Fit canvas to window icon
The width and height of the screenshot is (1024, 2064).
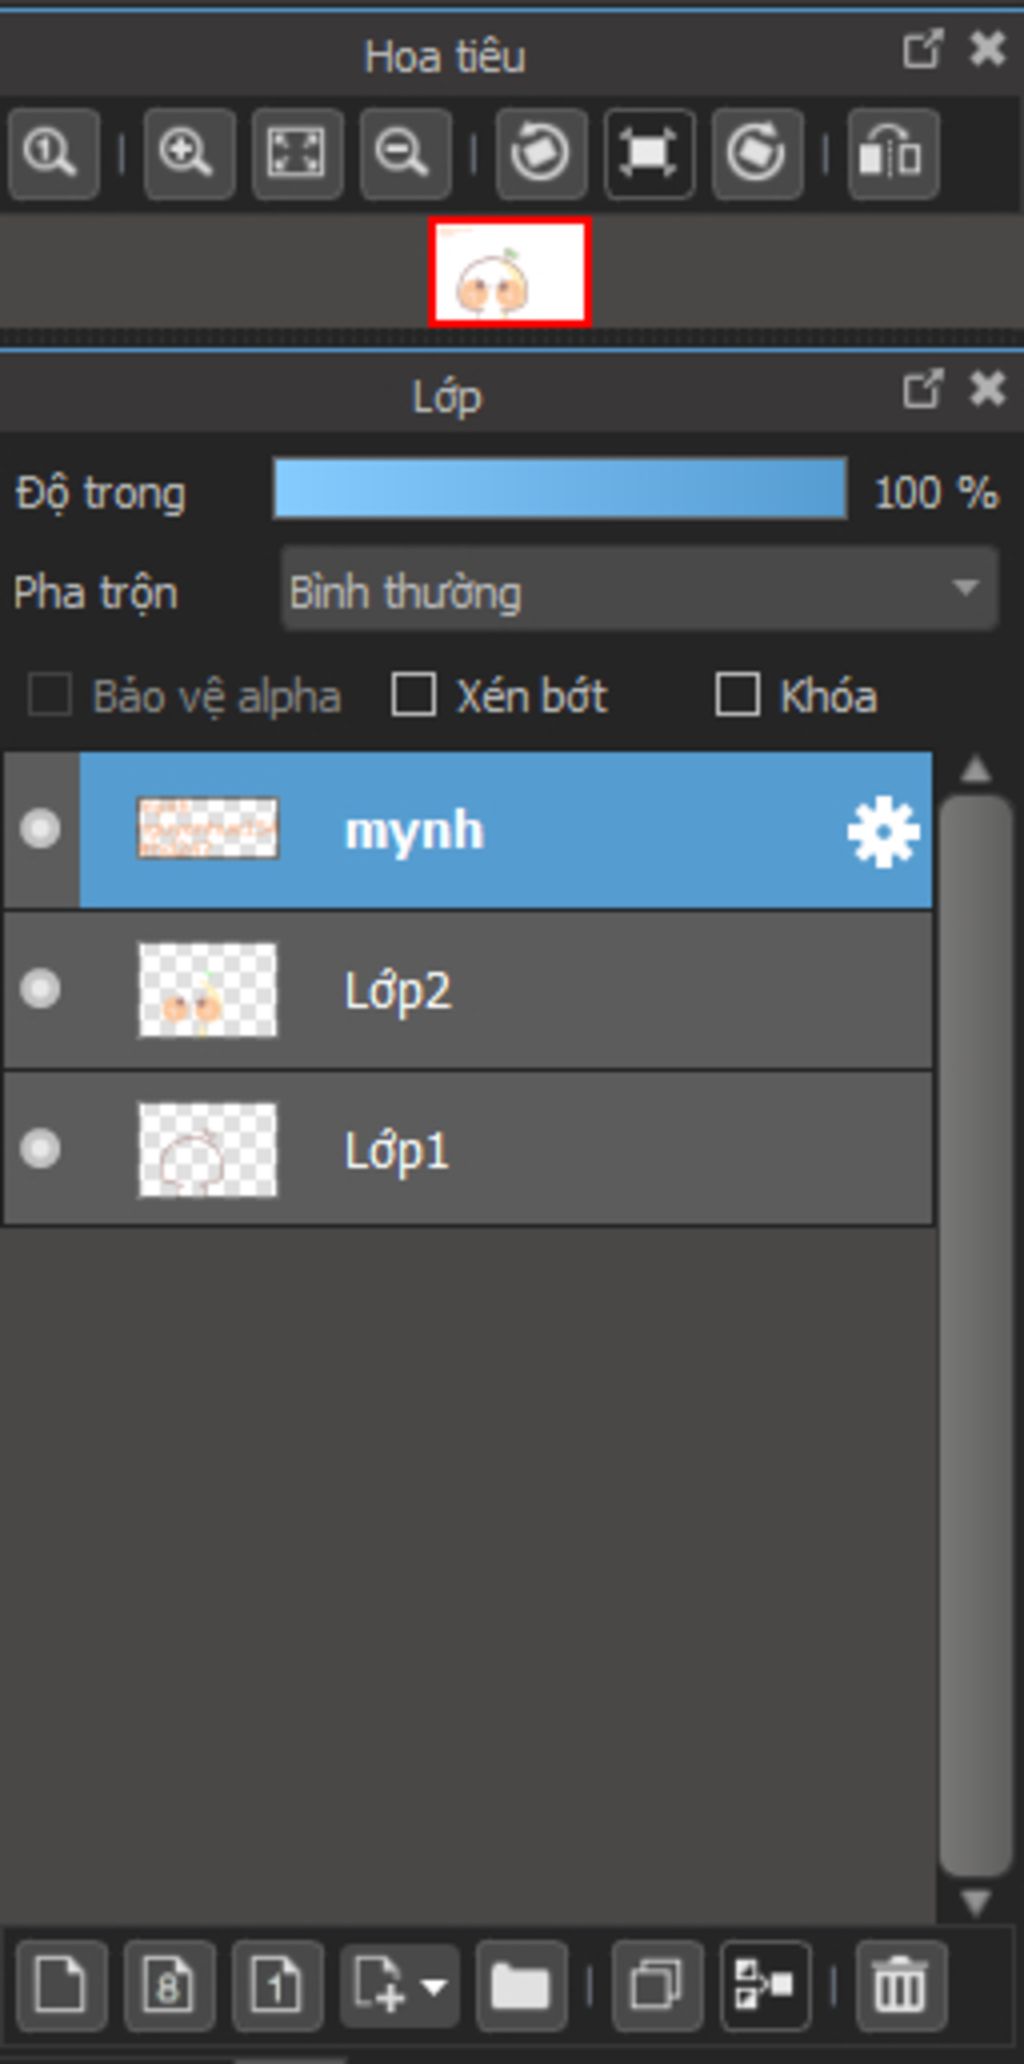click(297, 154)
